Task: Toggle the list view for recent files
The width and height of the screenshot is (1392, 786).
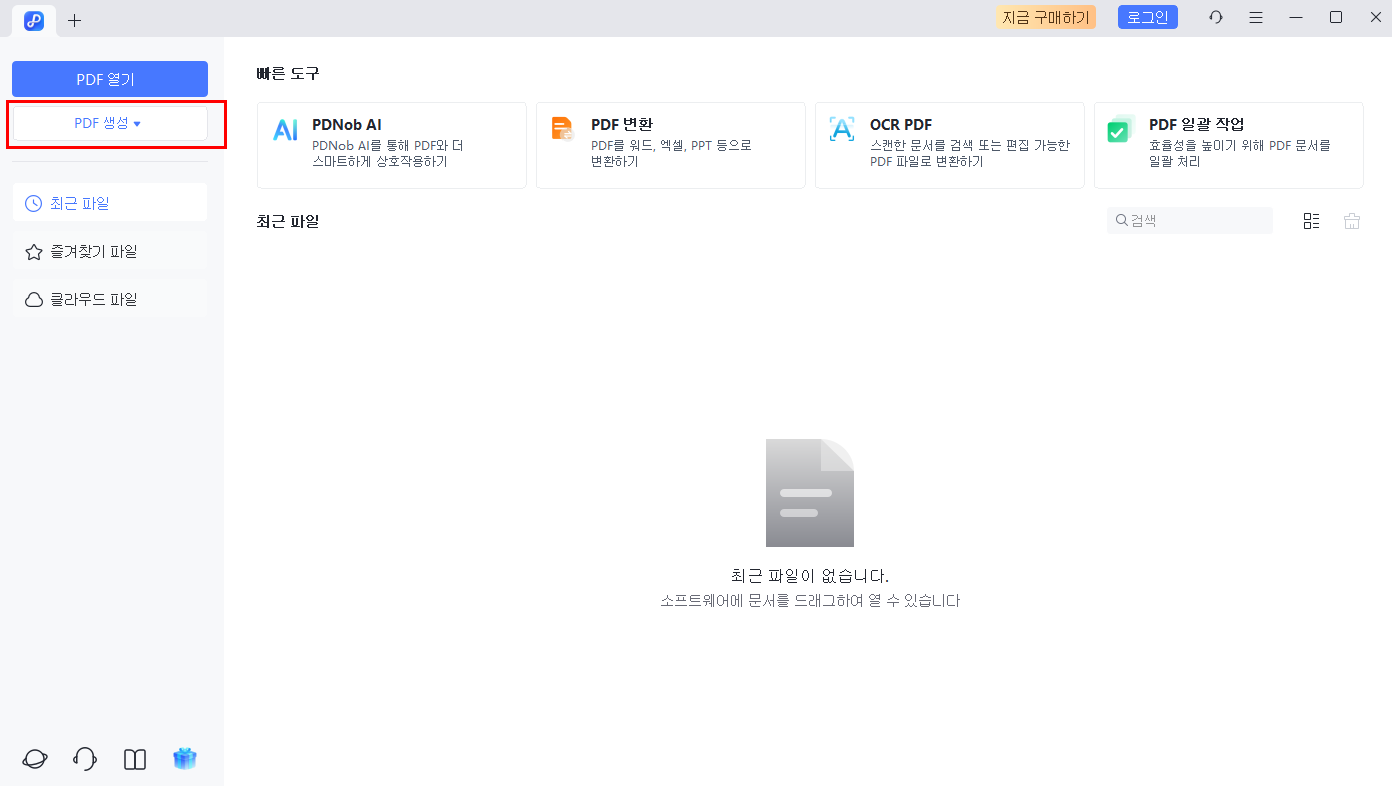Action: [1311, 220]
